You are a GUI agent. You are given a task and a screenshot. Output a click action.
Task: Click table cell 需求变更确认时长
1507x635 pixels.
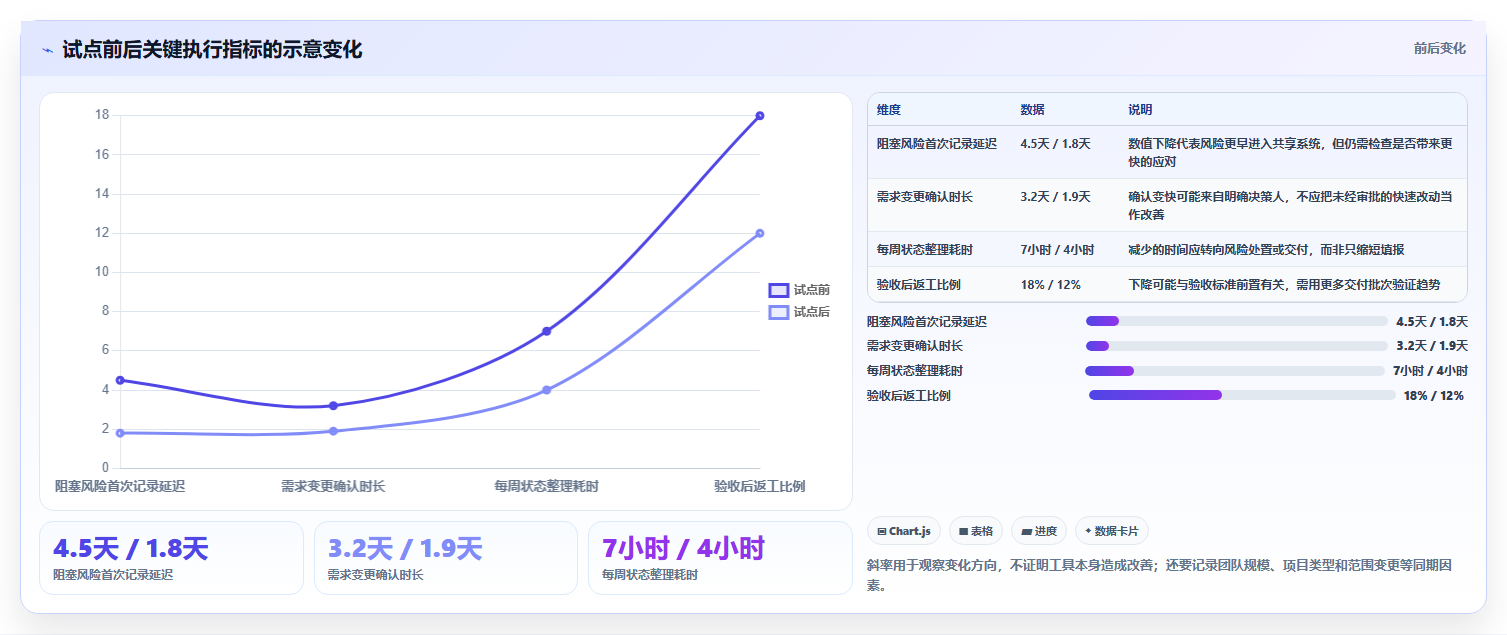click(925, 197)
